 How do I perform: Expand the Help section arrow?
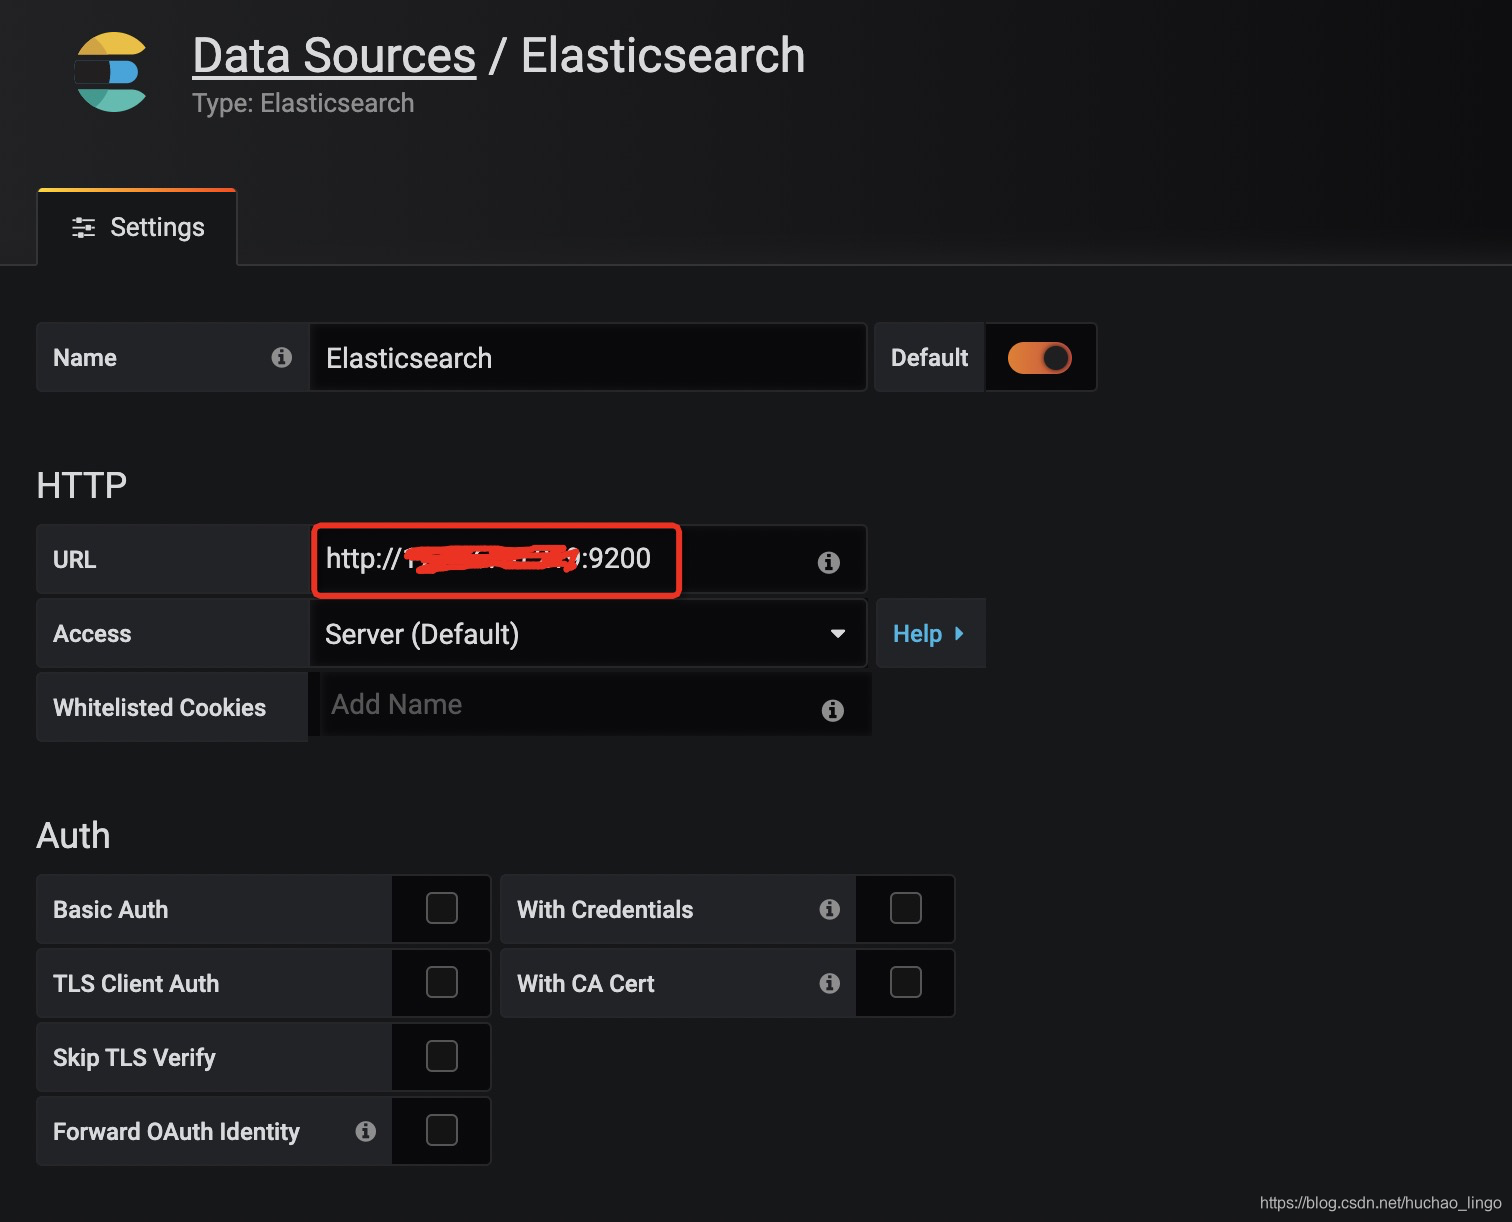click(959, 633)
